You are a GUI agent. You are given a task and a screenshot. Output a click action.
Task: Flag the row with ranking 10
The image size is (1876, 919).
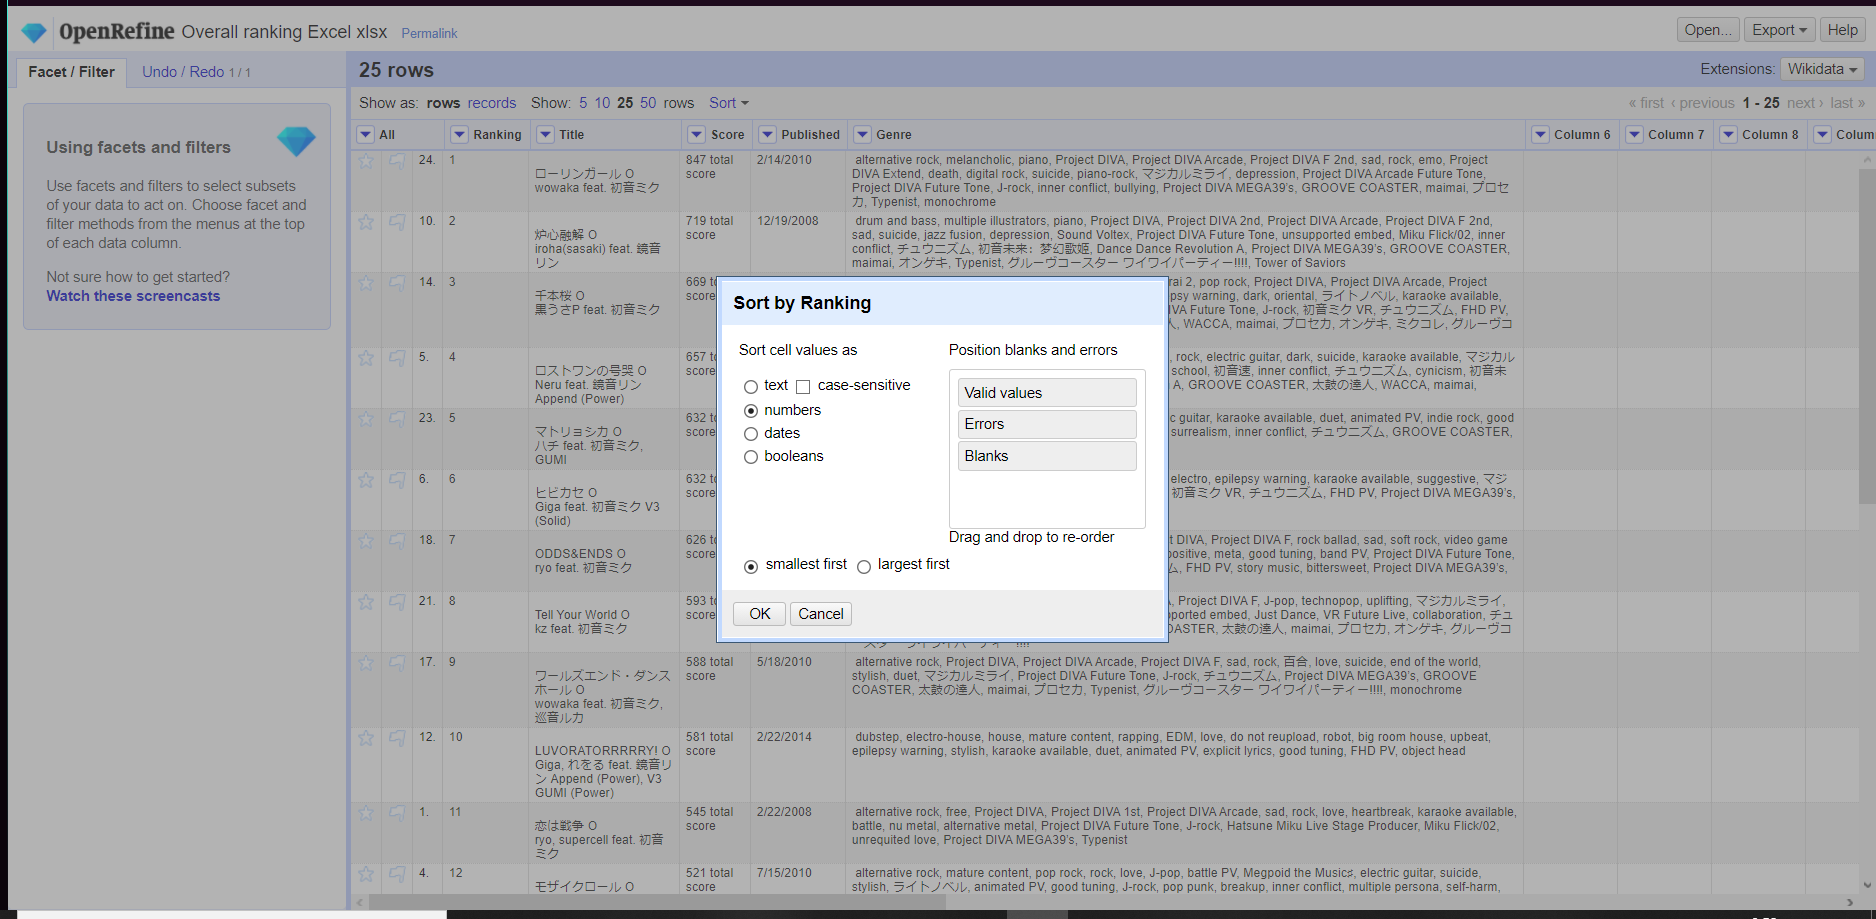pyautogui.click(x=397, y=738)
